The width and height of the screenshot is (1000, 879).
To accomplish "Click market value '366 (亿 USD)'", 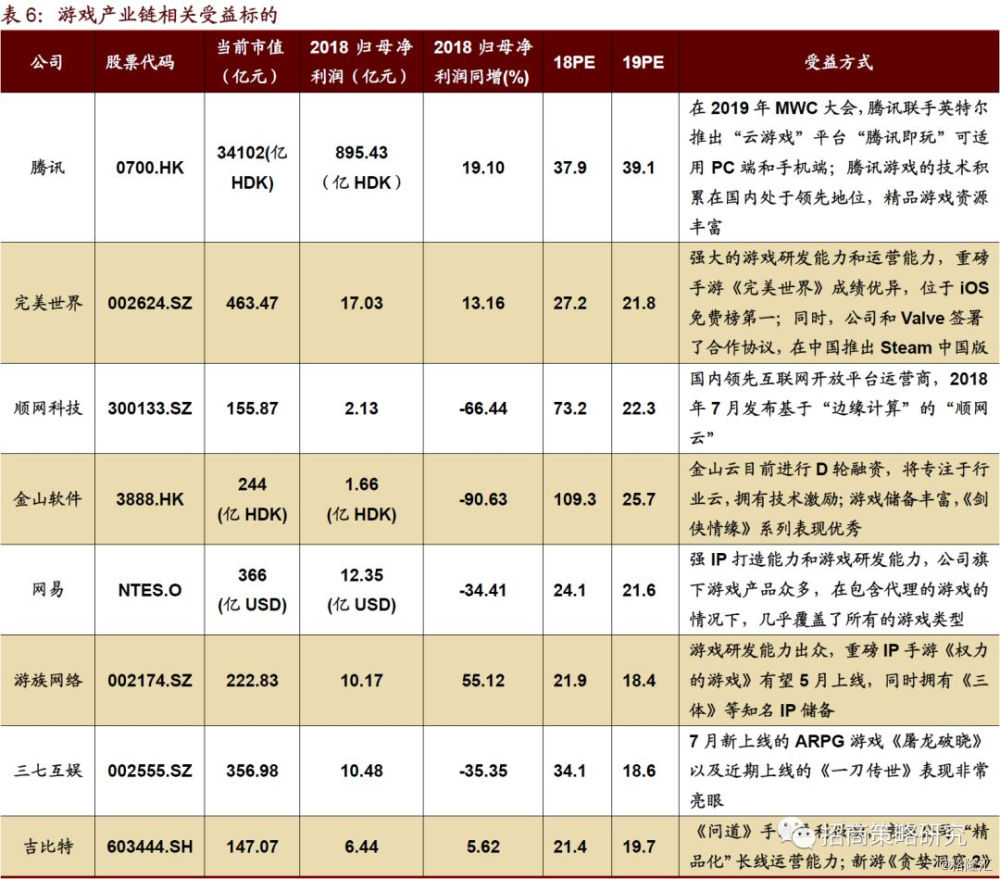I will click(x=252, y=589).
